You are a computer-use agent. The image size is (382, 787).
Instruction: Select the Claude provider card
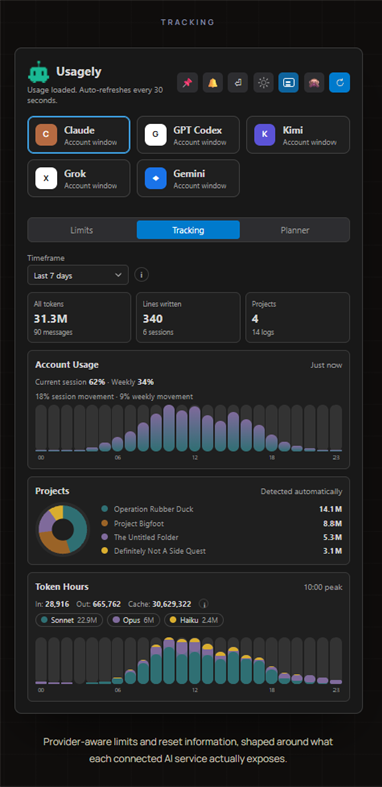(x=79, y=135)
